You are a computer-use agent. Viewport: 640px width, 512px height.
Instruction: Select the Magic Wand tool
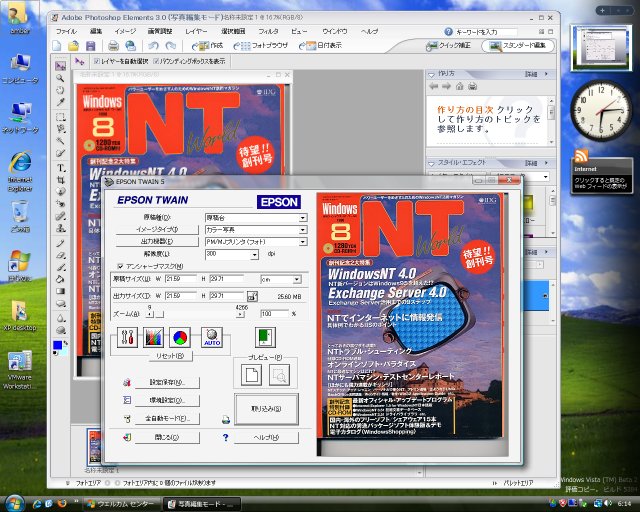60,141
